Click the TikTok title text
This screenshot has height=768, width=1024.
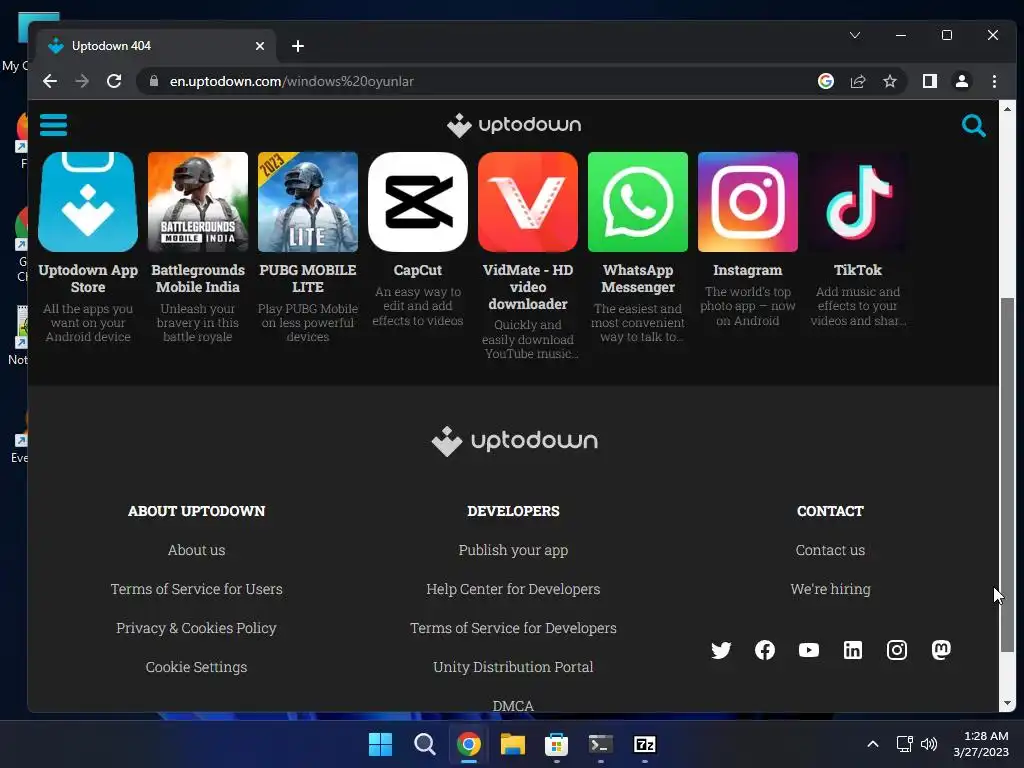pos(857,270)
